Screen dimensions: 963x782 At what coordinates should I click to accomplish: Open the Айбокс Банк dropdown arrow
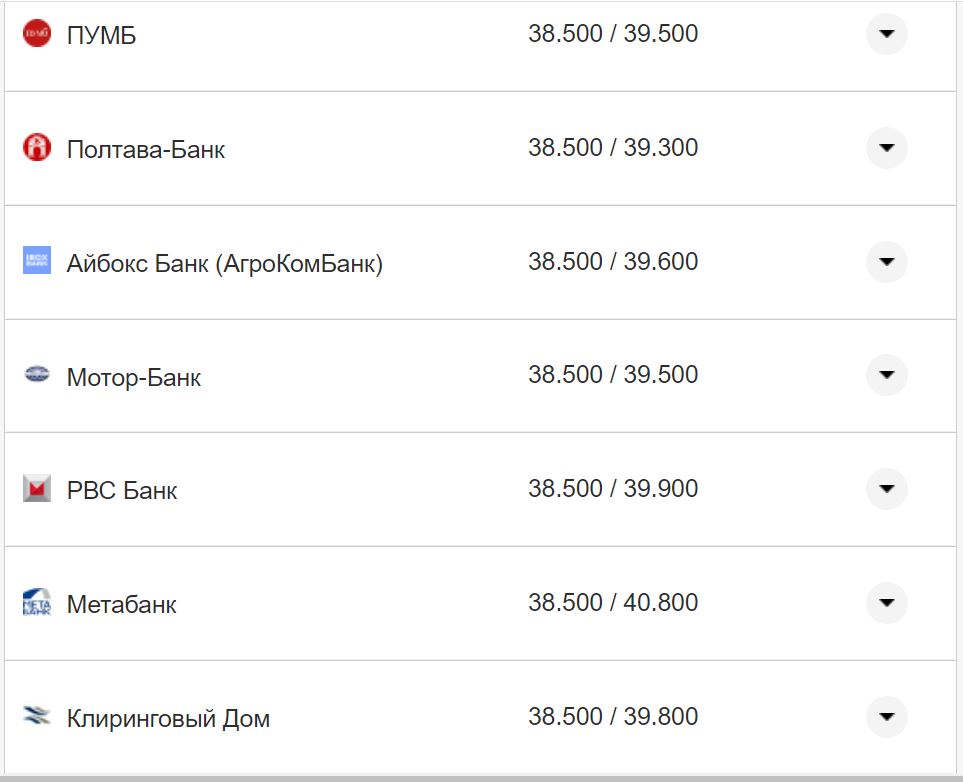[x=886, y=262]
